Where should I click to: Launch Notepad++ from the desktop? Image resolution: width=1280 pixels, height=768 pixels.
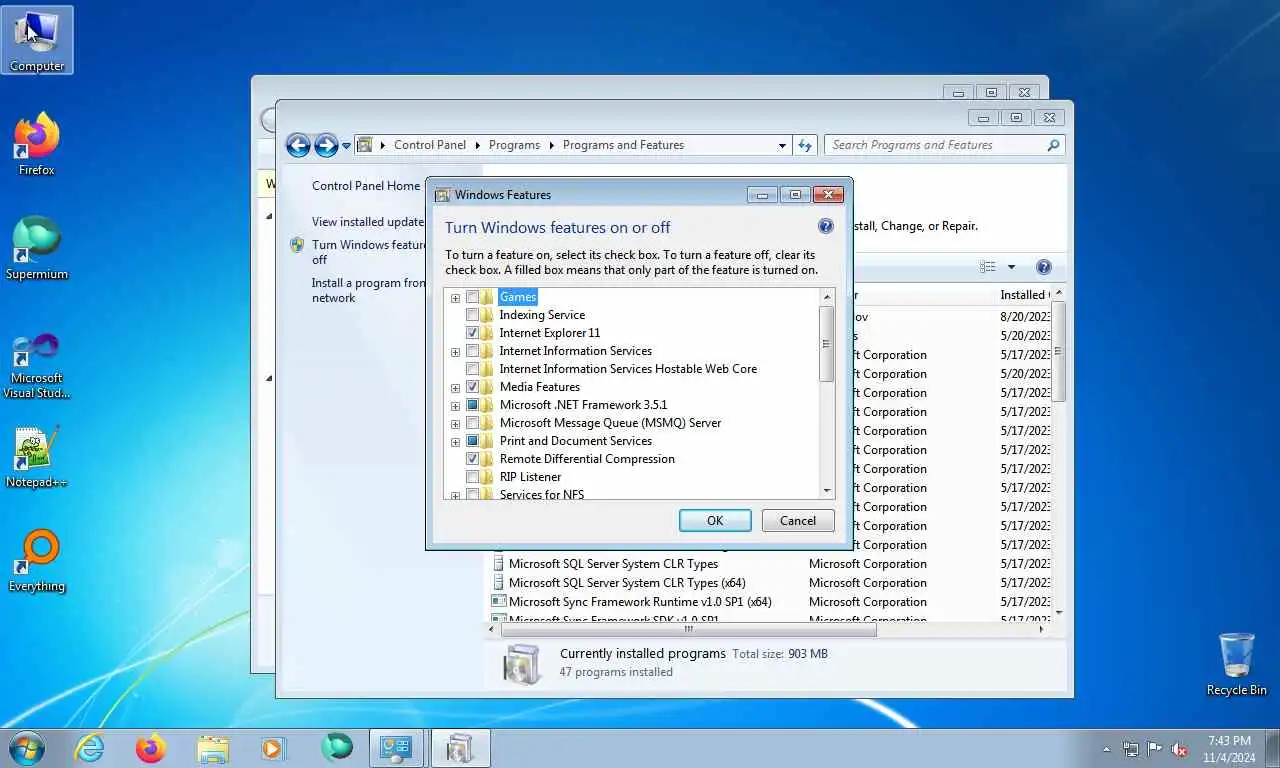(37, 457)
